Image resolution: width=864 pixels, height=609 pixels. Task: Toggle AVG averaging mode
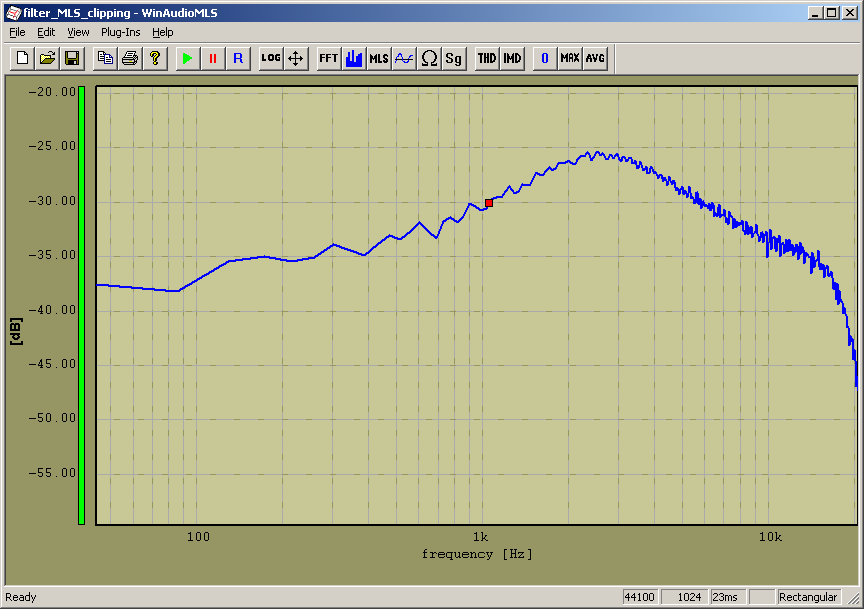pos(595,58)
